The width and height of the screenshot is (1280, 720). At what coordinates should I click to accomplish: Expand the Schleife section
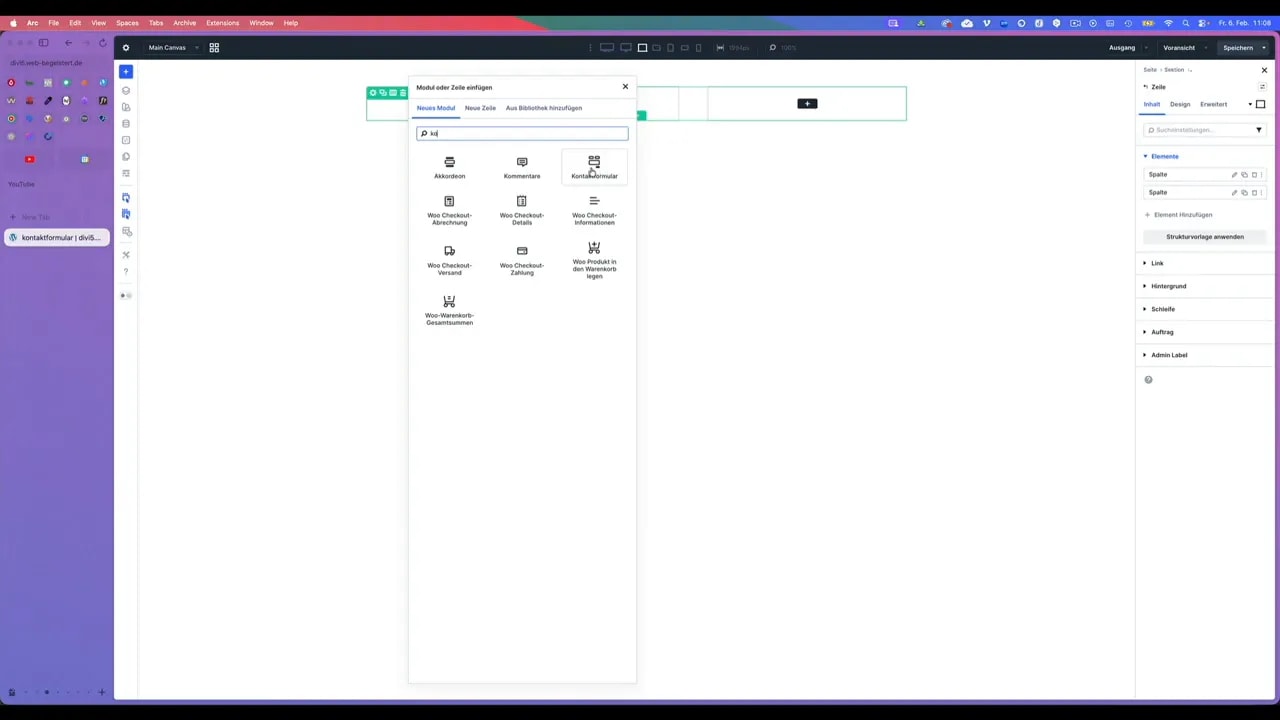1163,309
